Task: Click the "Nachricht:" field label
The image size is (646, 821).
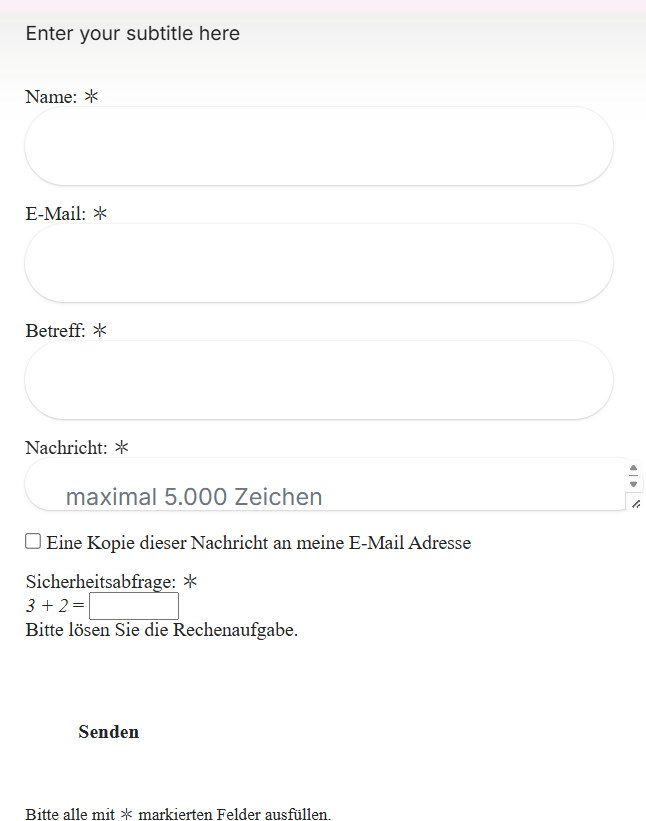Action: tap(66, 448)
